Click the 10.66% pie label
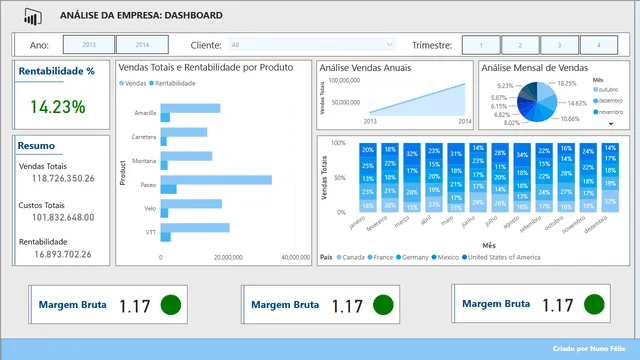Screen dimensions: 640x360 coord(570,119)
